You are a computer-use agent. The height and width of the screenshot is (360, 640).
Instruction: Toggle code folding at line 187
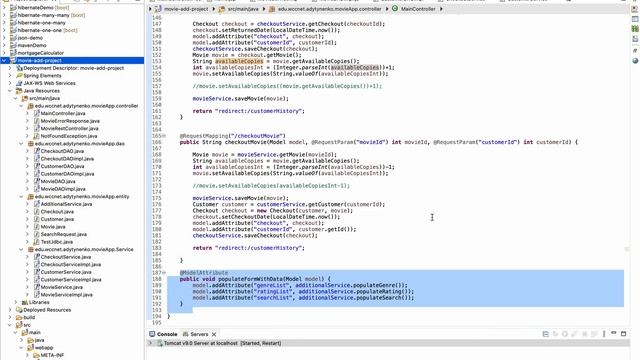pyautogui.click(x=164, y=273)
